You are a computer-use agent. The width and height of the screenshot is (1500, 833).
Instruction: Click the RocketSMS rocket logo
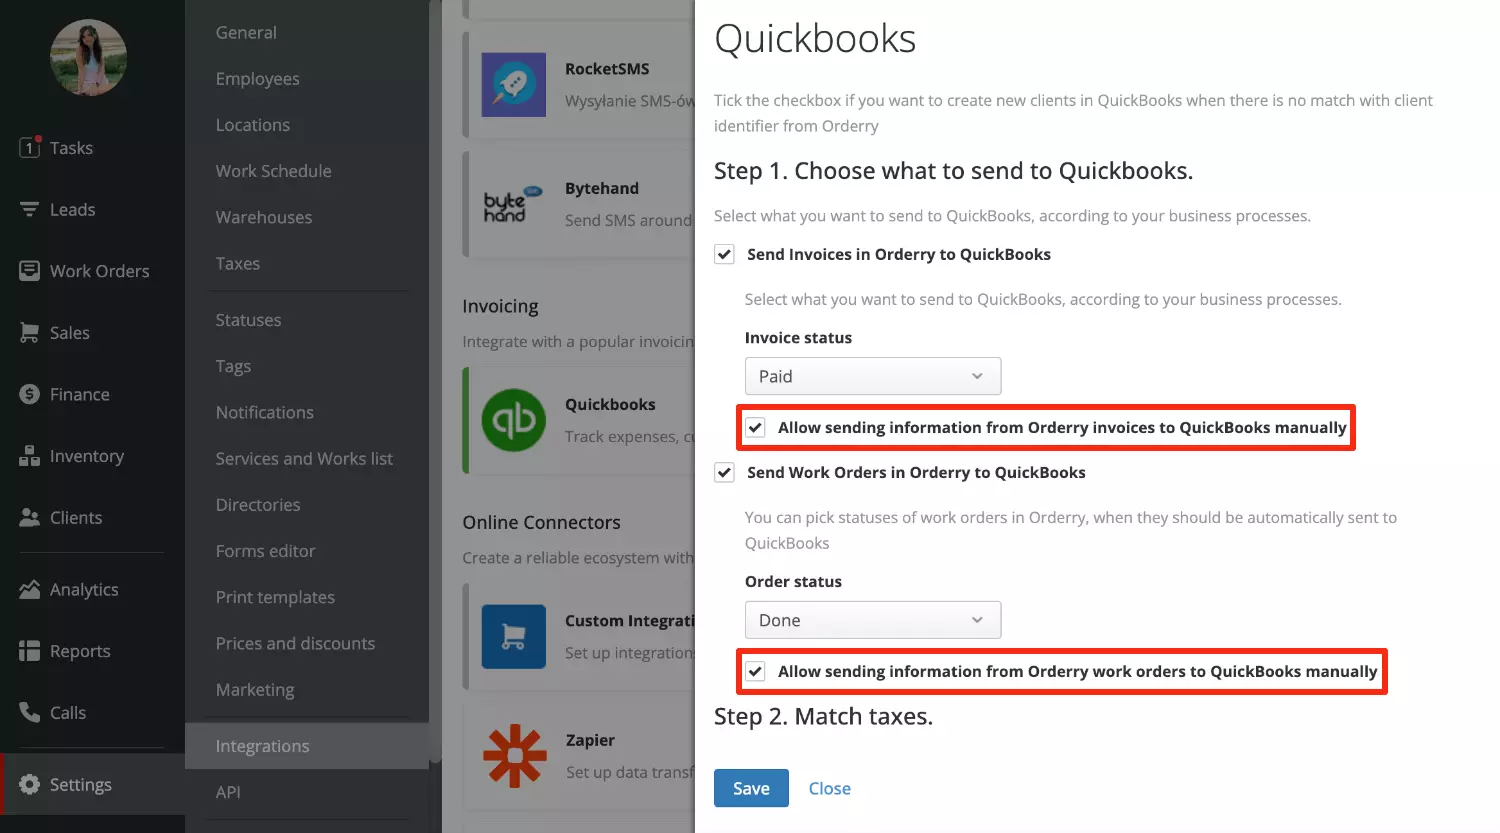[x=514, y=85]
